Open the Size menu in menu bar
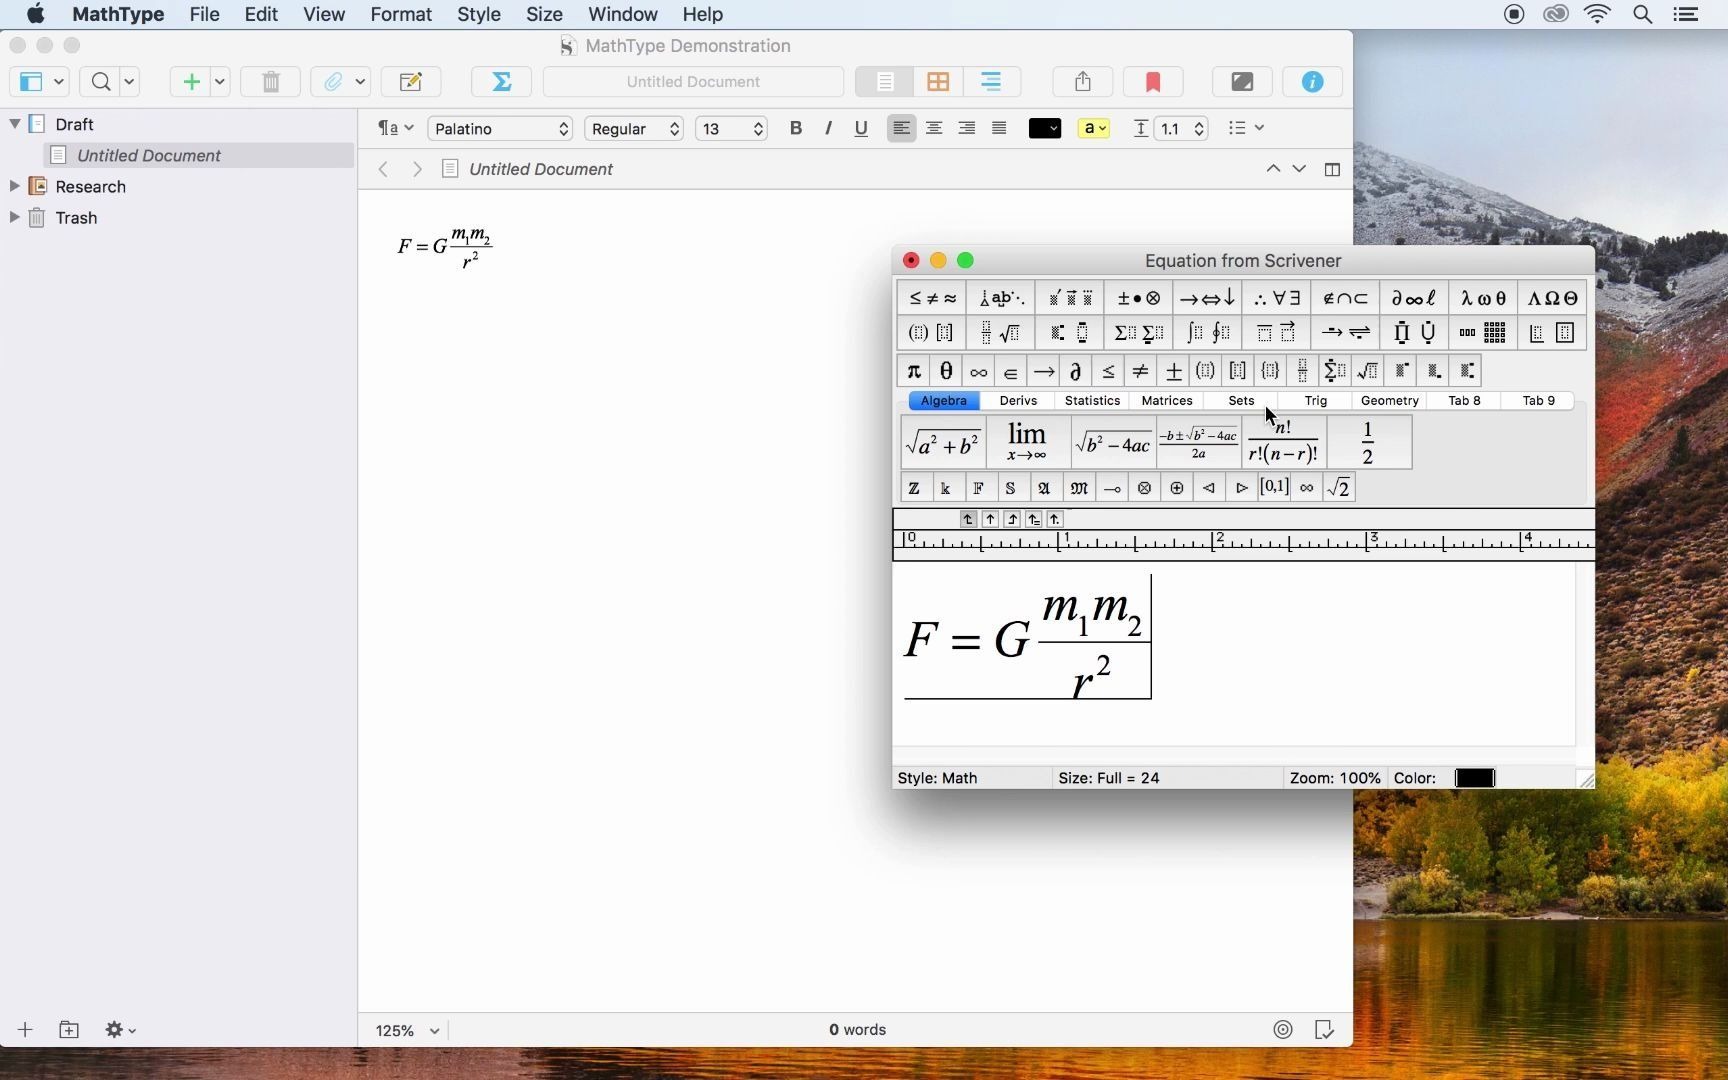The image size is (1728, 1080). 544,15
